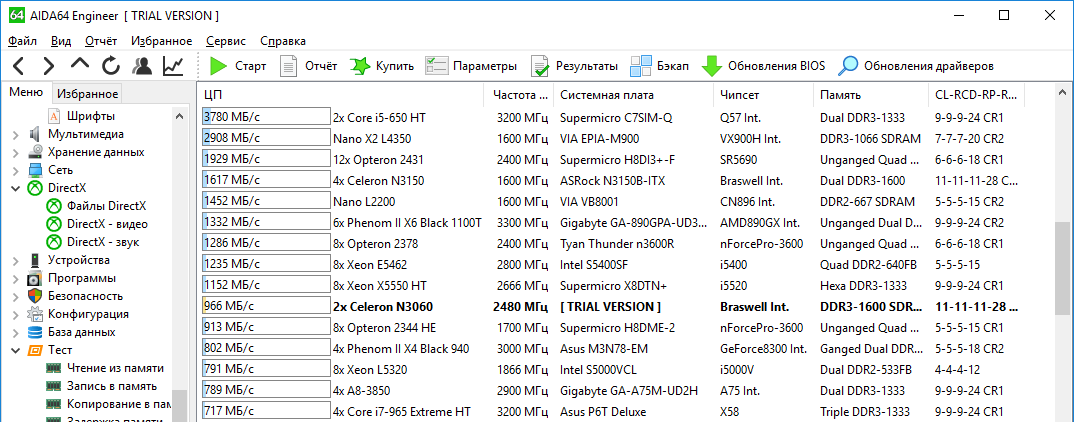Expand the Устройства node chevron
This screenshot has width=1074, height=422.
coord(16,260)
